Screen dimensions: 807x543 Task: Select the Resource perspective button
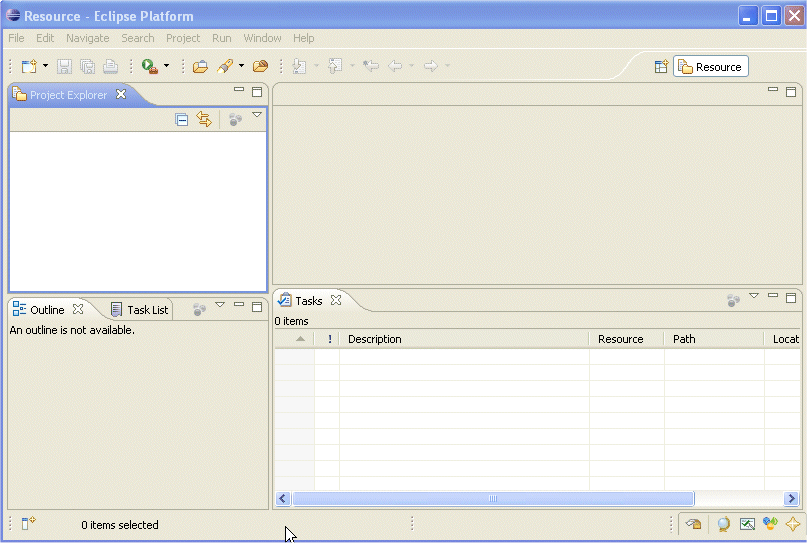coord(711,67)
